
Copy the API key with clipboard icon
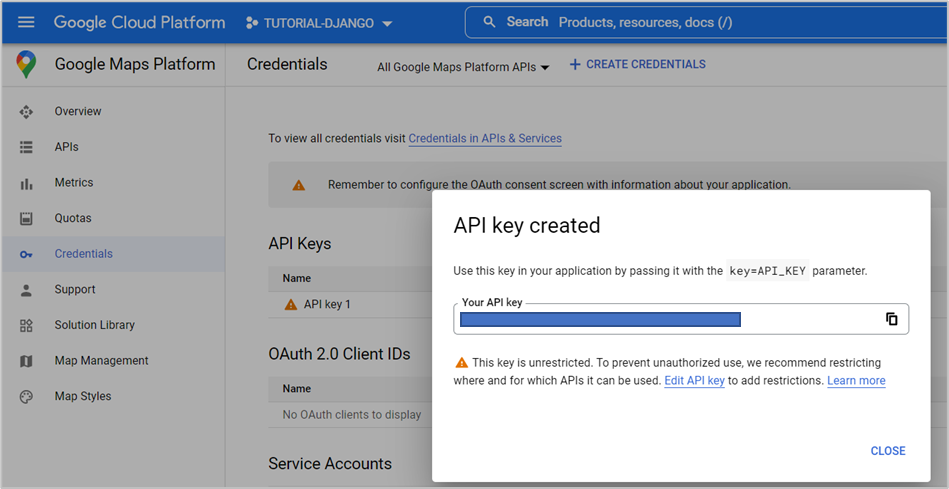tap(892, 319)
